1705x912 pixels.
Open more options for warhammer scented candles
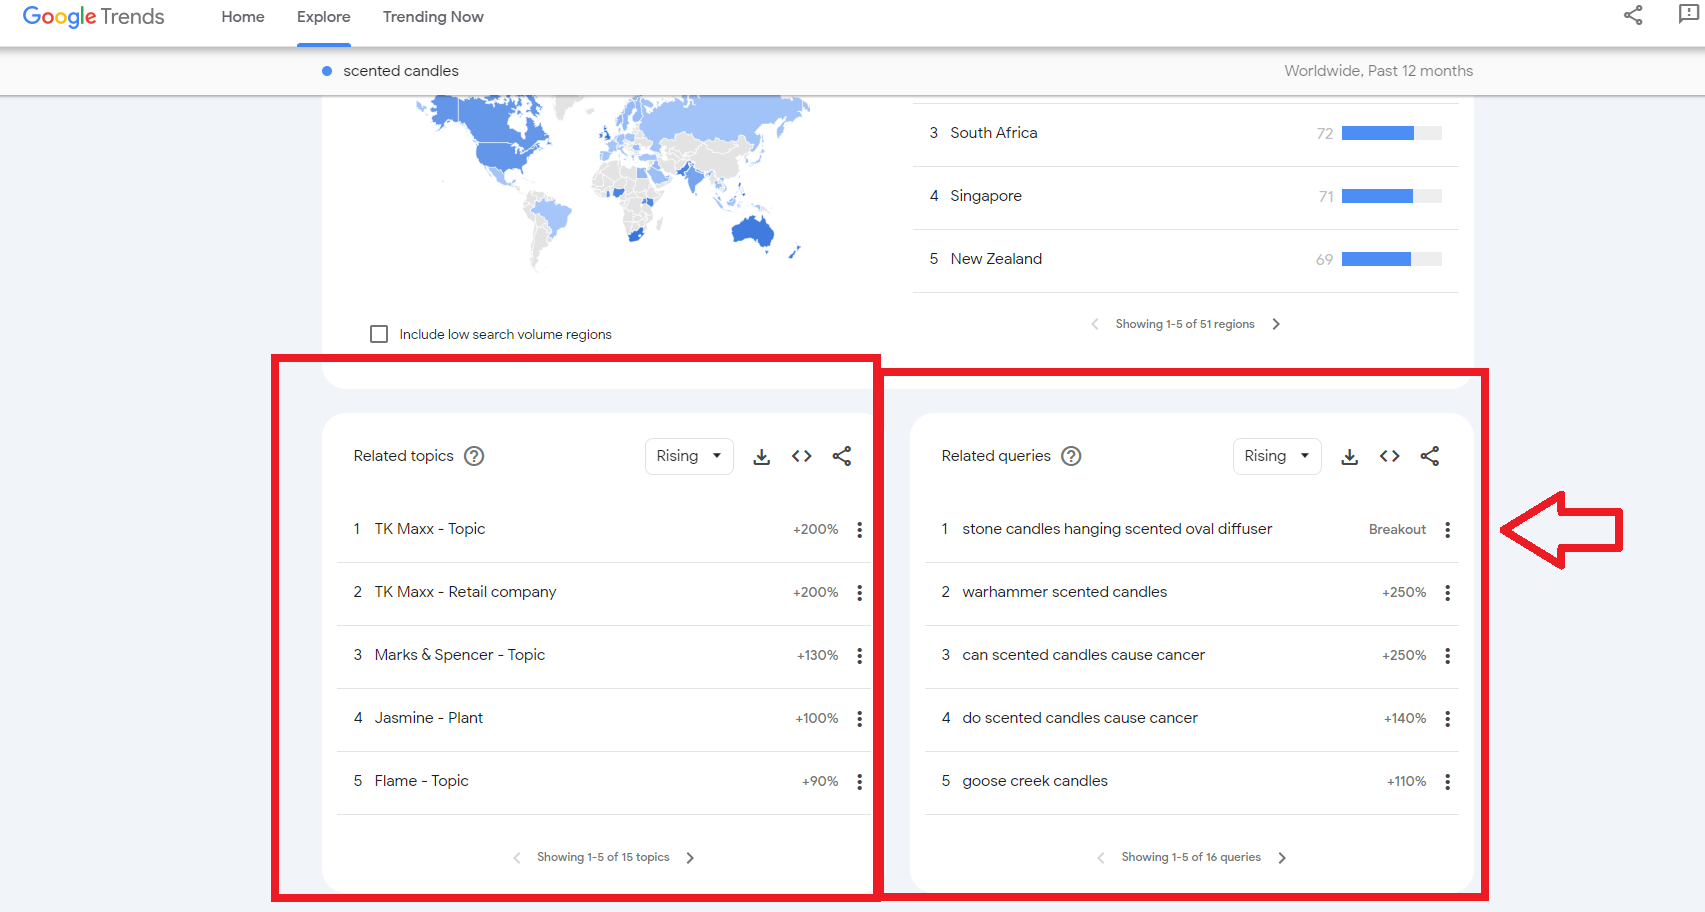pos(1447,593)
